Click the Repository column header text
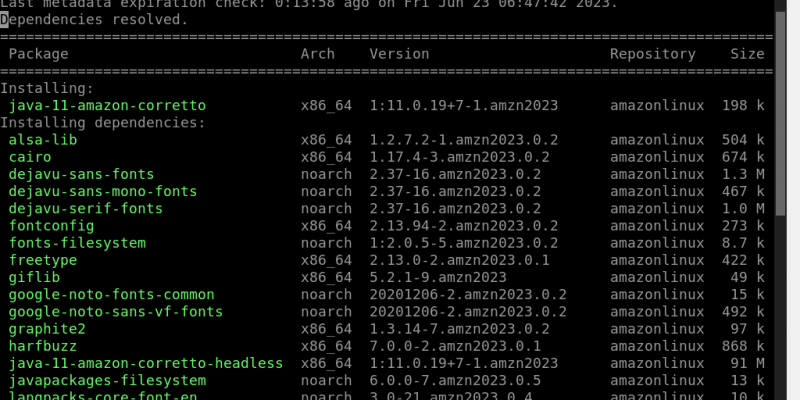The height and width of the screenshot is (400, 800). click(653, 54)
